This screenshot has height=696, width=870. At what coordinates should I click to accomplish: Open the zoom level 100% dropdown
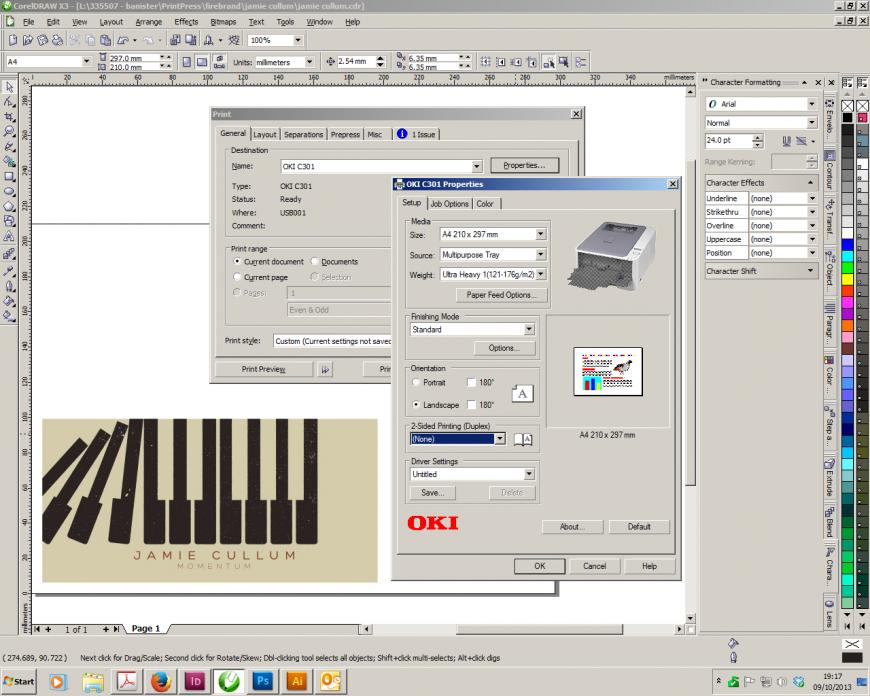(298, 40)
